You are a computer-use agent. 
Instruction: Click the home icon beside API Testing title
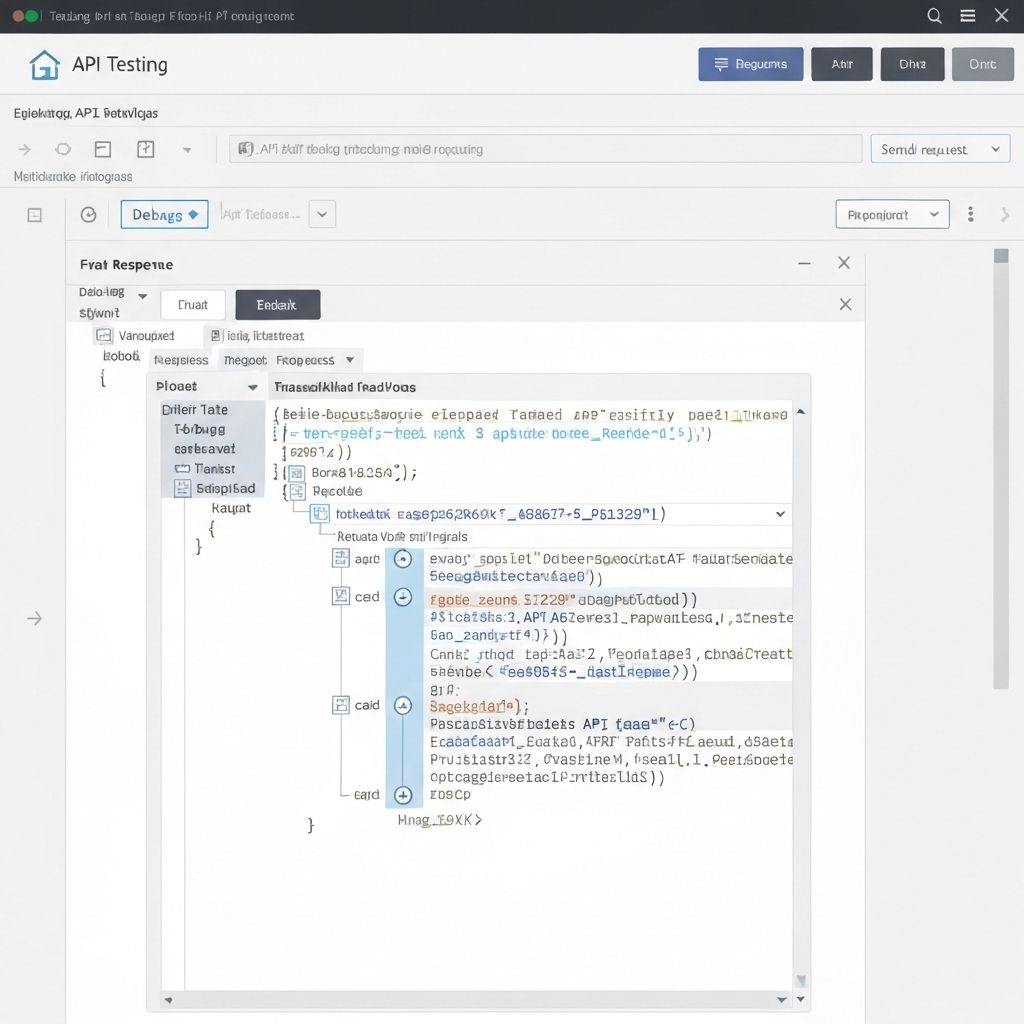pyautogui.click(x=43, y=64)
